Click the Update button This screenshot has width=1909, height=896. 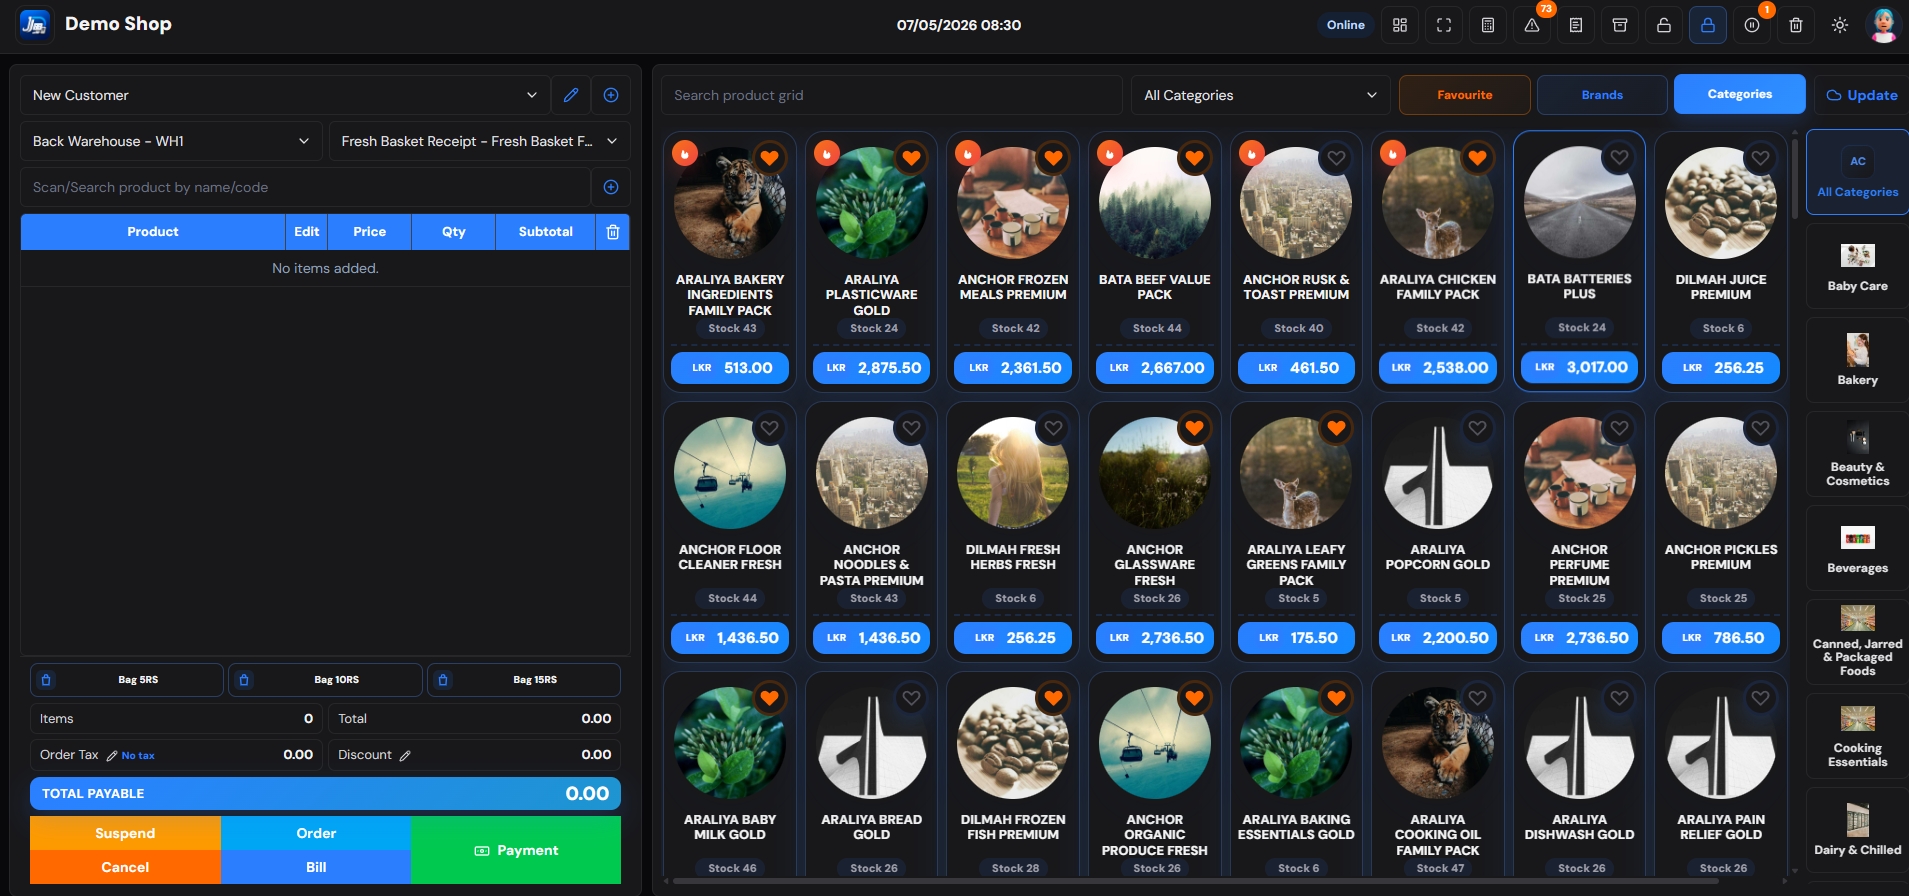coord(1862,95)
